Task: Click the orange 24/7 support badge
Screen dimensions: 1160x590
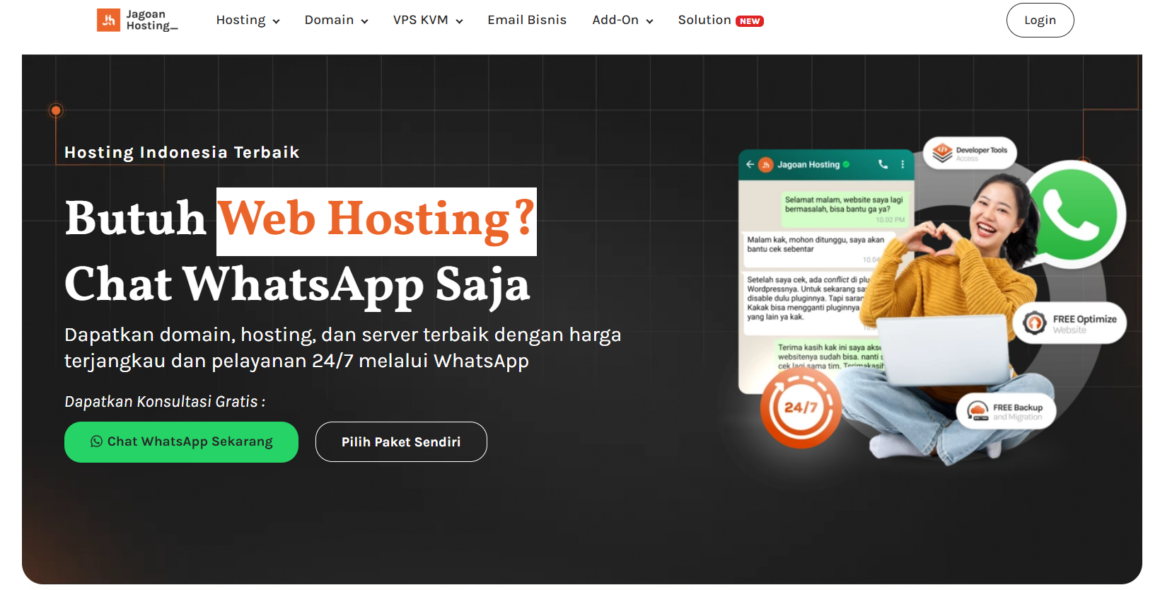Action: 800,408
